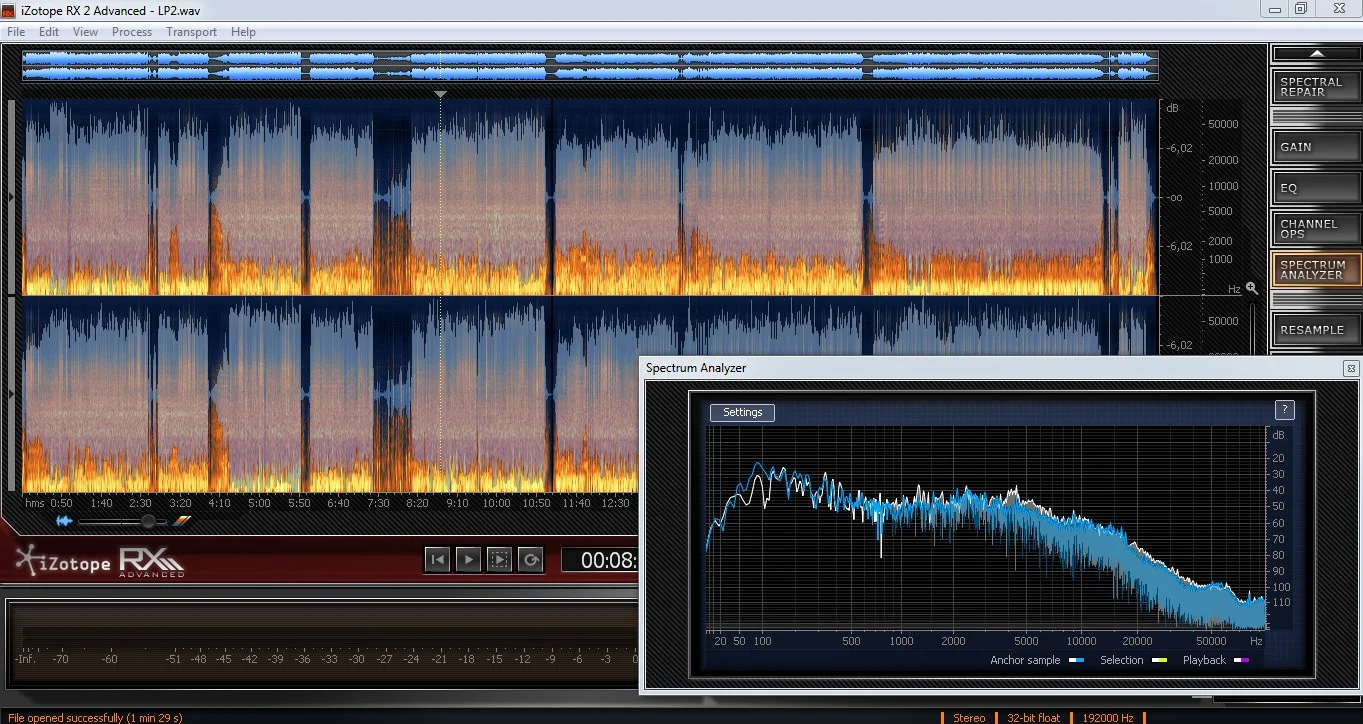Click the time counter display
This screenshot has width=1363, height=724.
click(x=599, y=560)
